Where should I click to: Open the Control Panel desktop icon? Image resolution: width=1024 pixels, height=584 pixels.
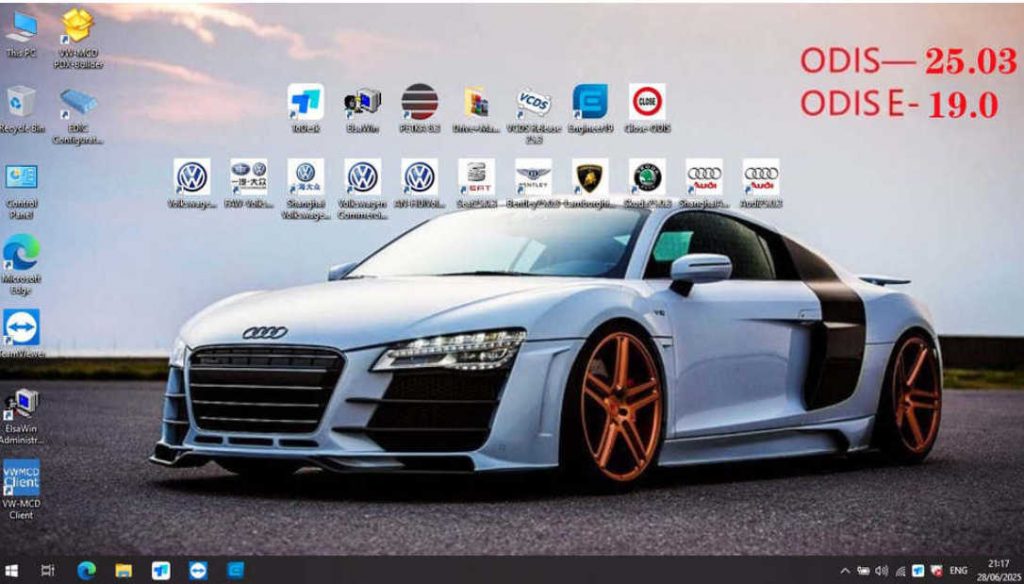[x=21, y=180]
